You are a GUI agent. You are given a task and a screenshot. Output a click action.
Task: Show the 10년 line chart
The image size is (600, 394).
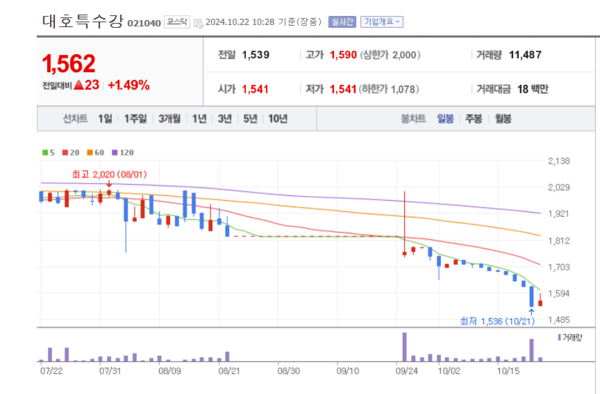278,119
